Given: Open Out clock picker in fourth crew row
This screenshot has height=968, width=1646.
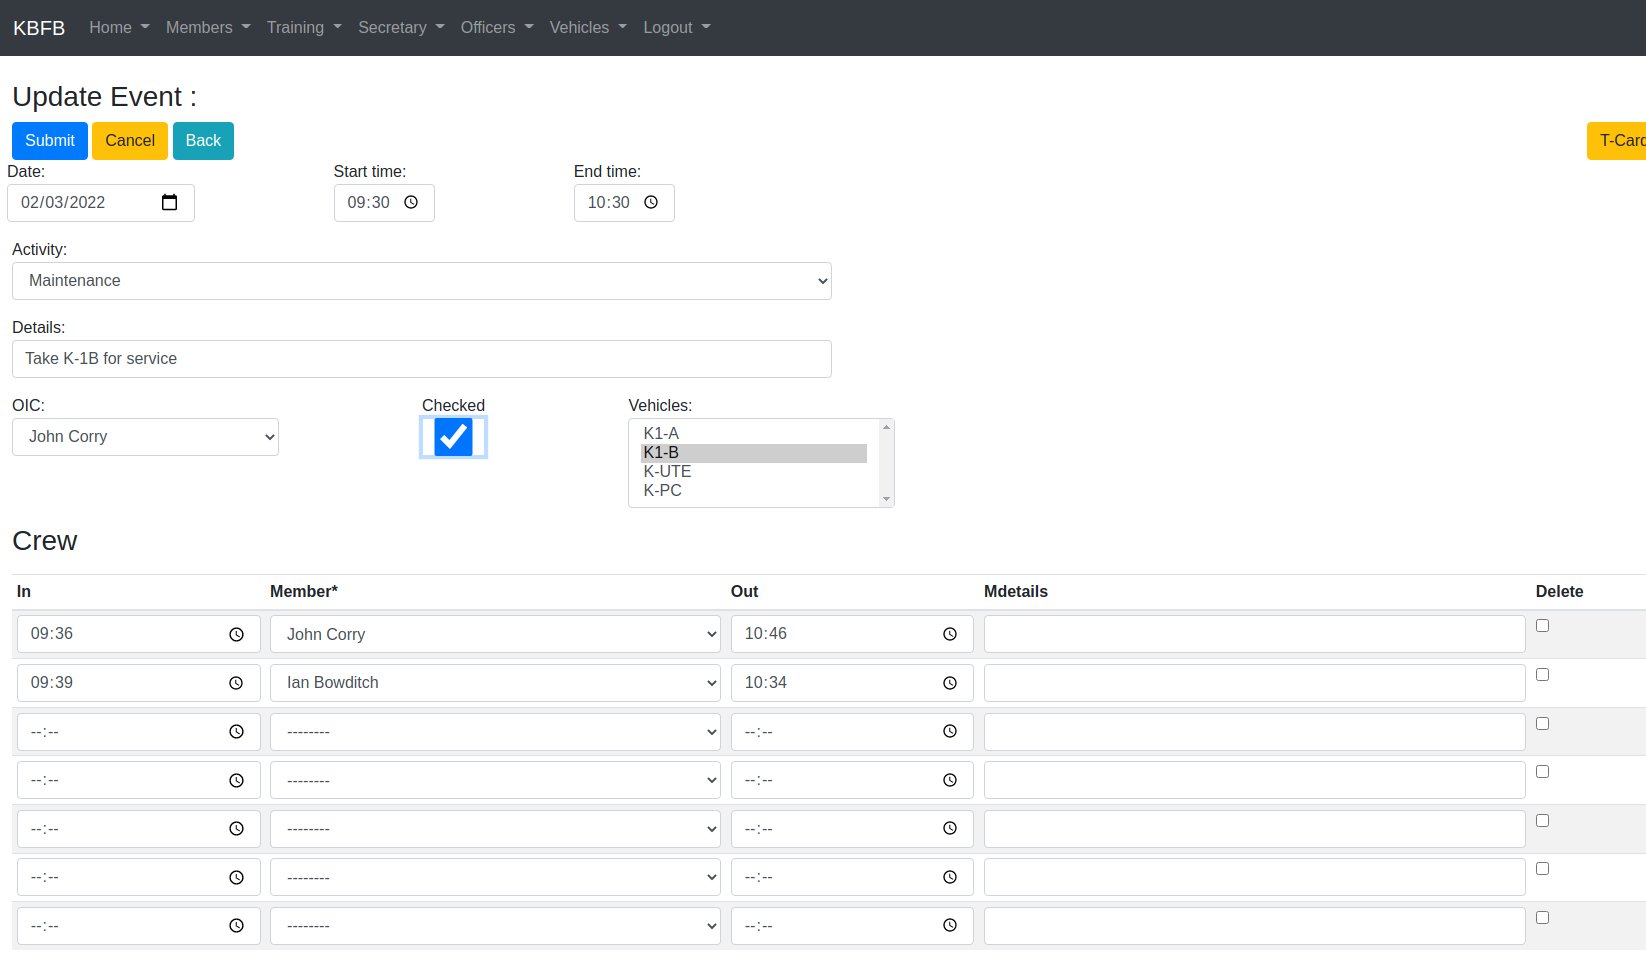Looking at the screenshot, I should click(950, 781).
